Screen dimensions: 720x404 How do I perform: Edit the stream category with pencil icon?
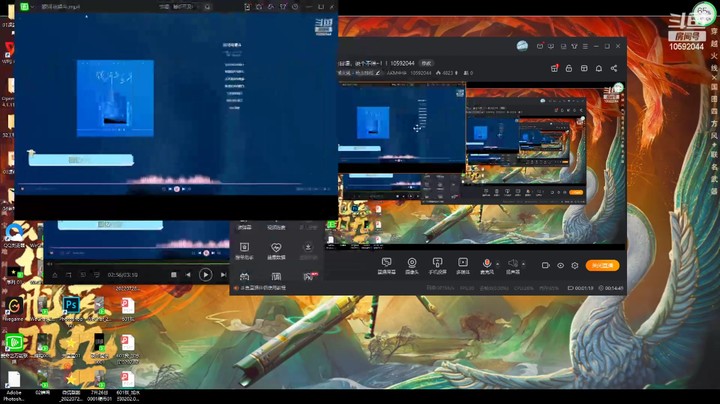pos(378,73)
